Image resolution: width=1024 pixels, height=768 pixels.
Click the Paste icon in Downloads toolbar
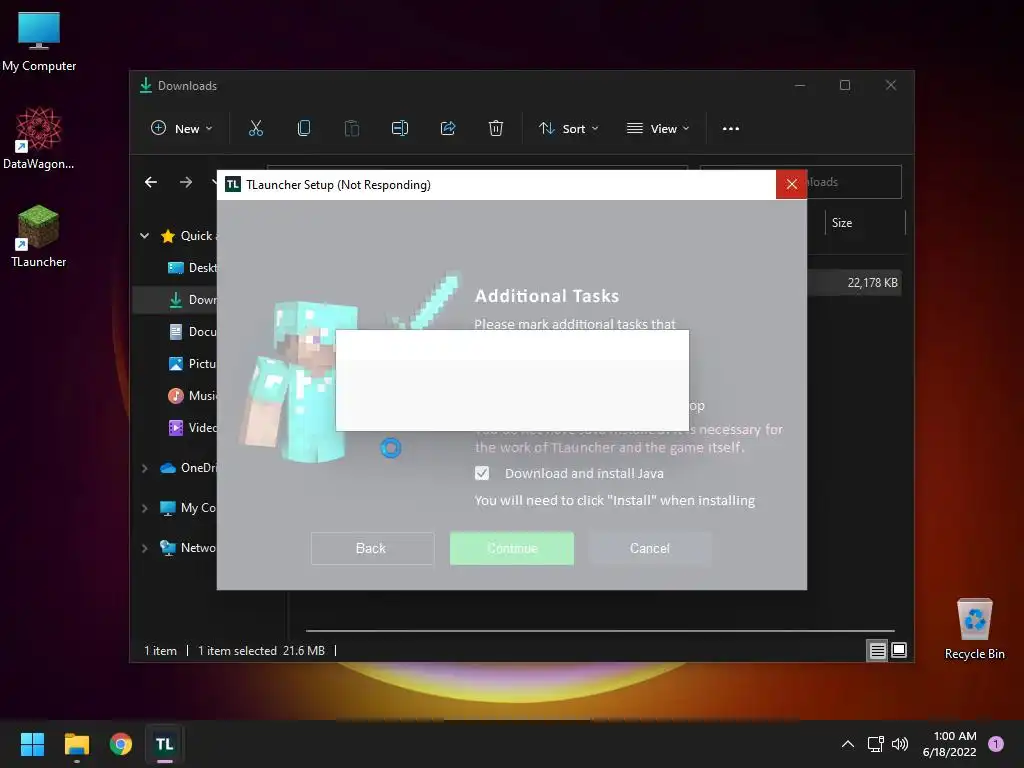tap(352, 128)
